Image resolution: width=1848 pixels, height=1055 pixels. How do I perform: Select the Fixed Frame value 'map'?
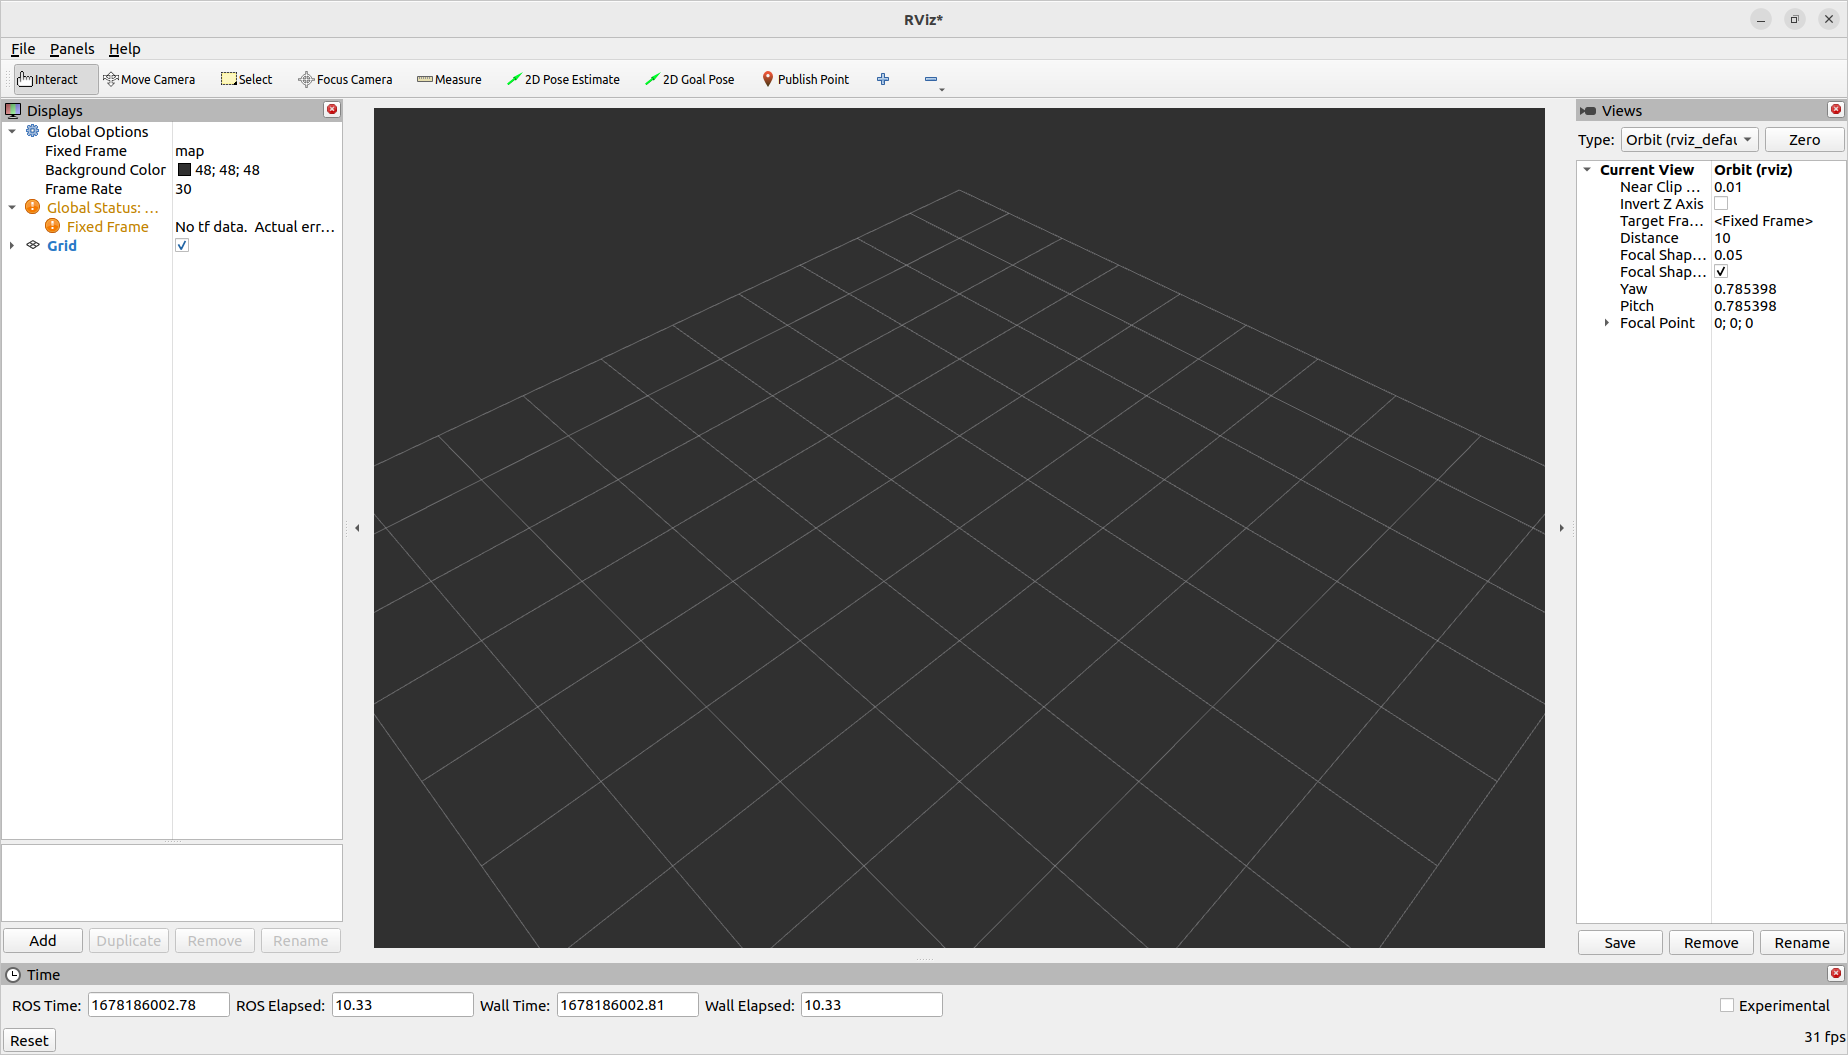tap(190, 151)
